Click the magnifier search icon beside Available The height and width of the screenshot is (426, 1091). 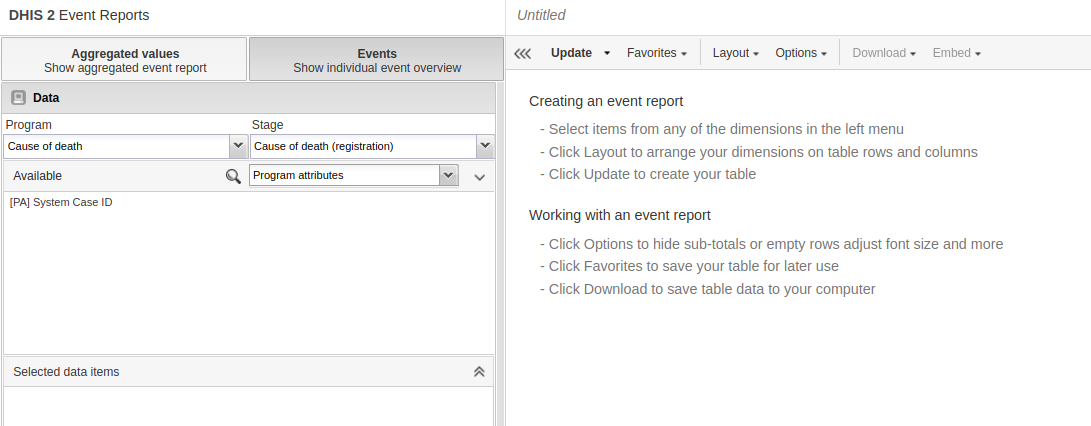tap(233, 176)
